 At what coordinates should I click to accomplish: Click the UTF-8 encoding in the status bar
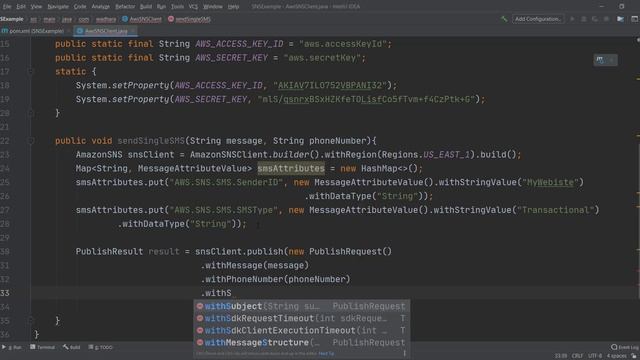click(595, 356)
